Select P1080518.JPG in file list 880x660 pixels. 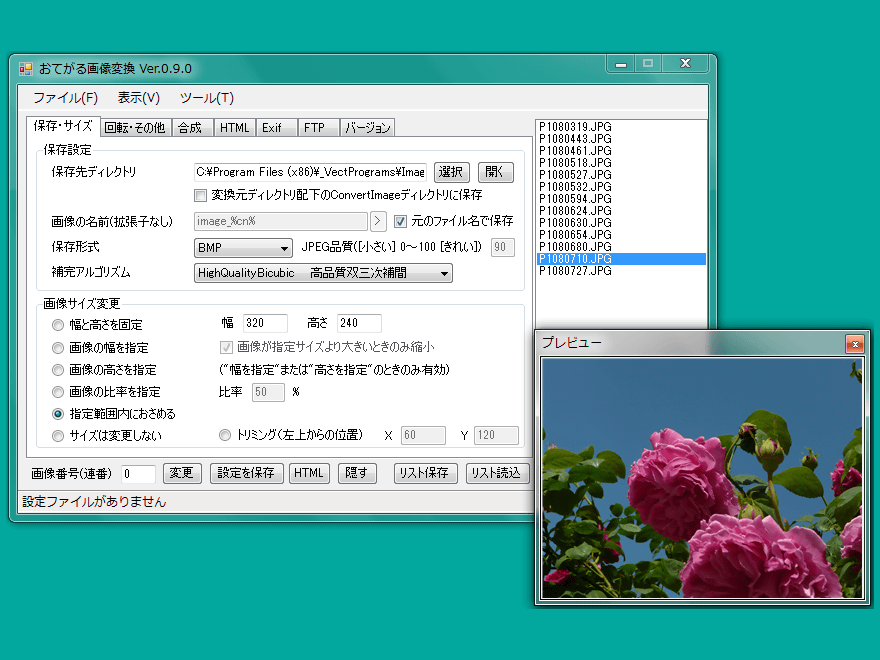[x=621, y=163]
